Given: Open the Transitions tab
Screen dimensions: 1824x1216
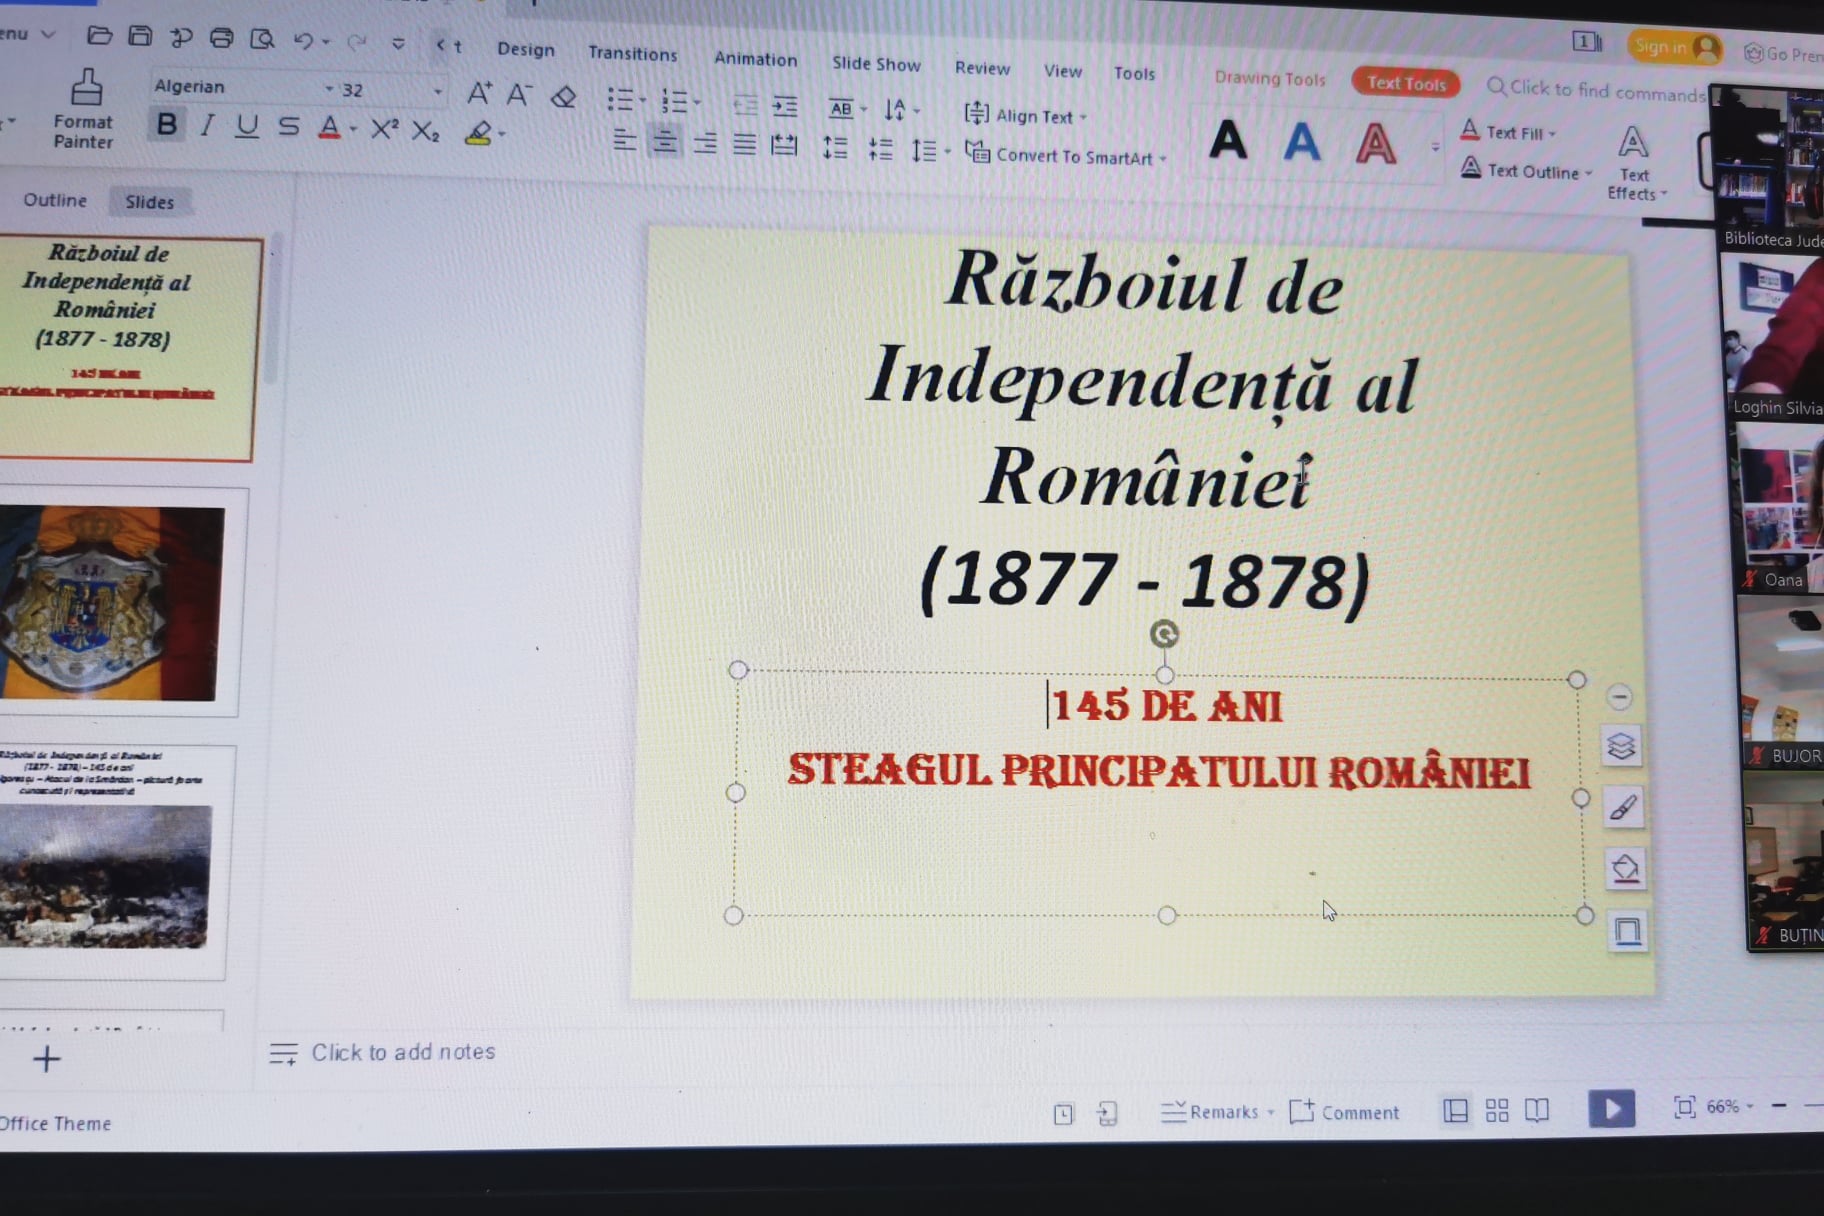Looking at the screenshot, I should point(632,53).
